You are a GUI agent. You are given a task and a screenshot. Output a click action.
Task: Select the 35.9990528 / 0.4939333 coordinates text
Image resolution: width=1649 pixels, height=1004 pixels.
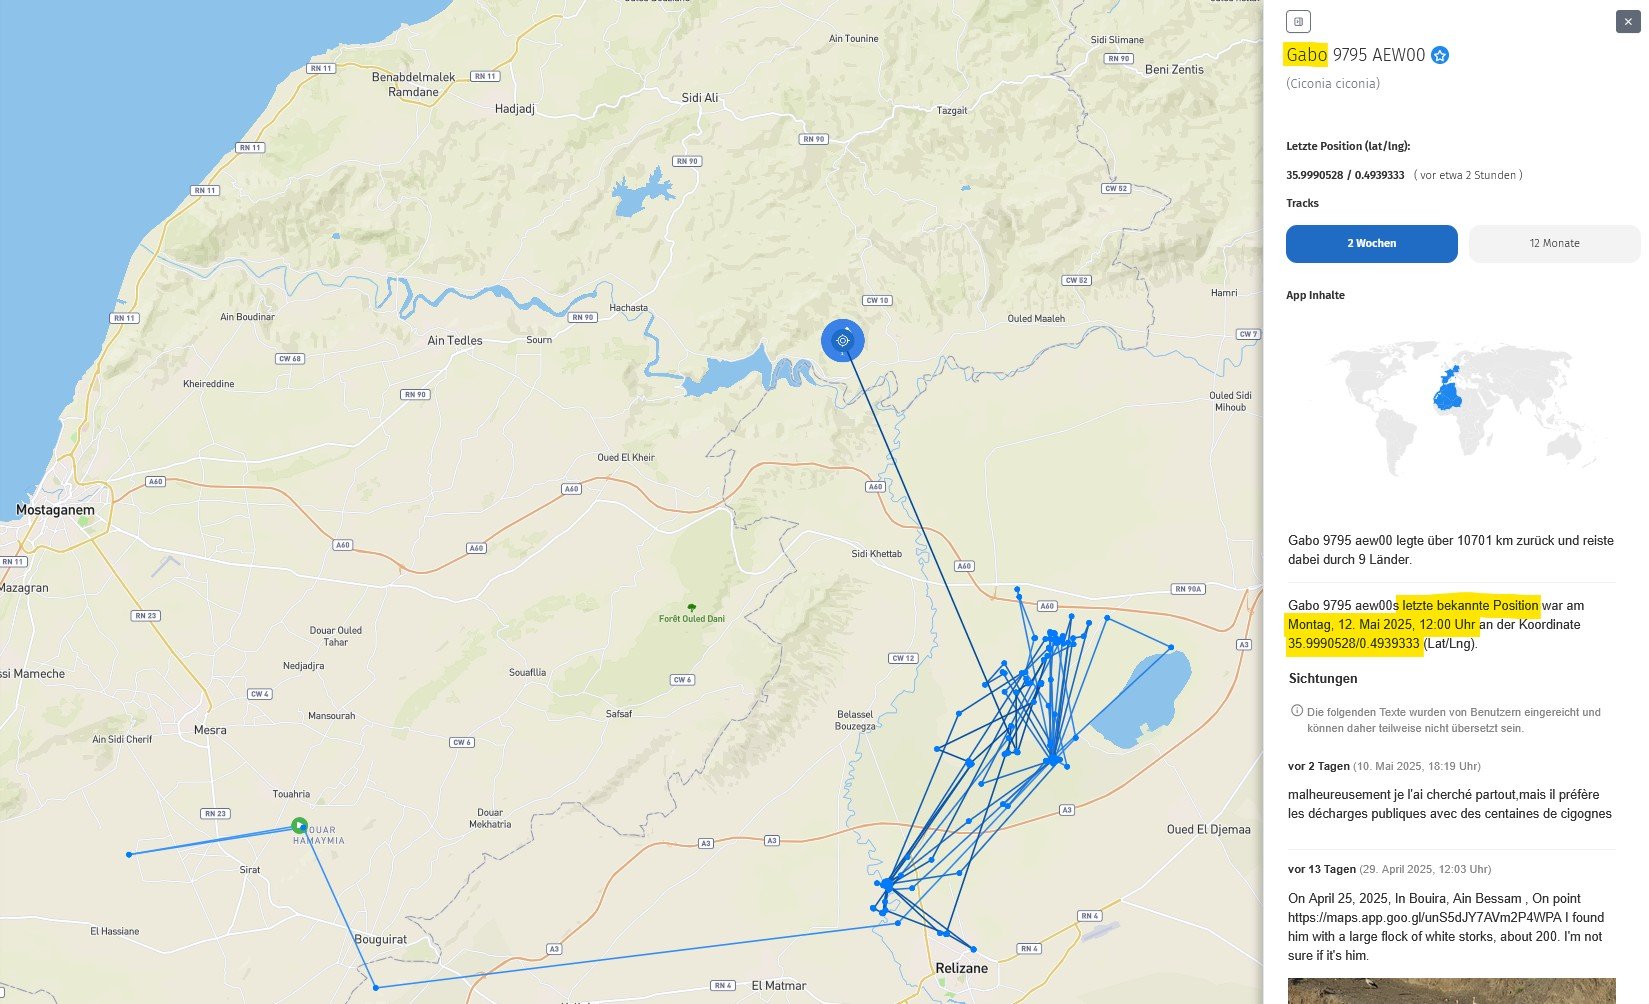tap(1345, 175)
